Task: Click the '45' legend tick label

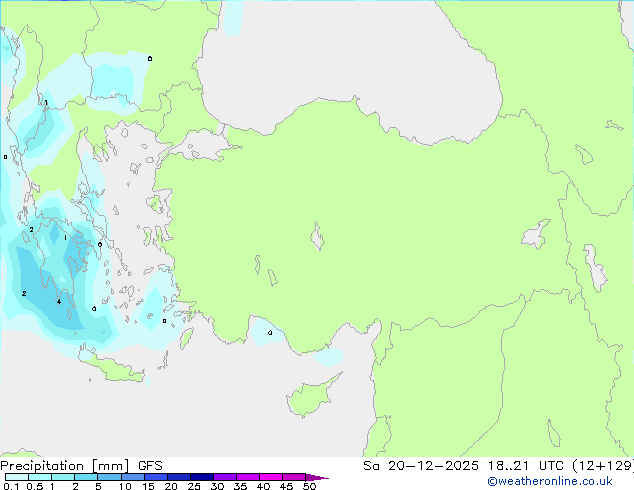Action: [286, 486]
